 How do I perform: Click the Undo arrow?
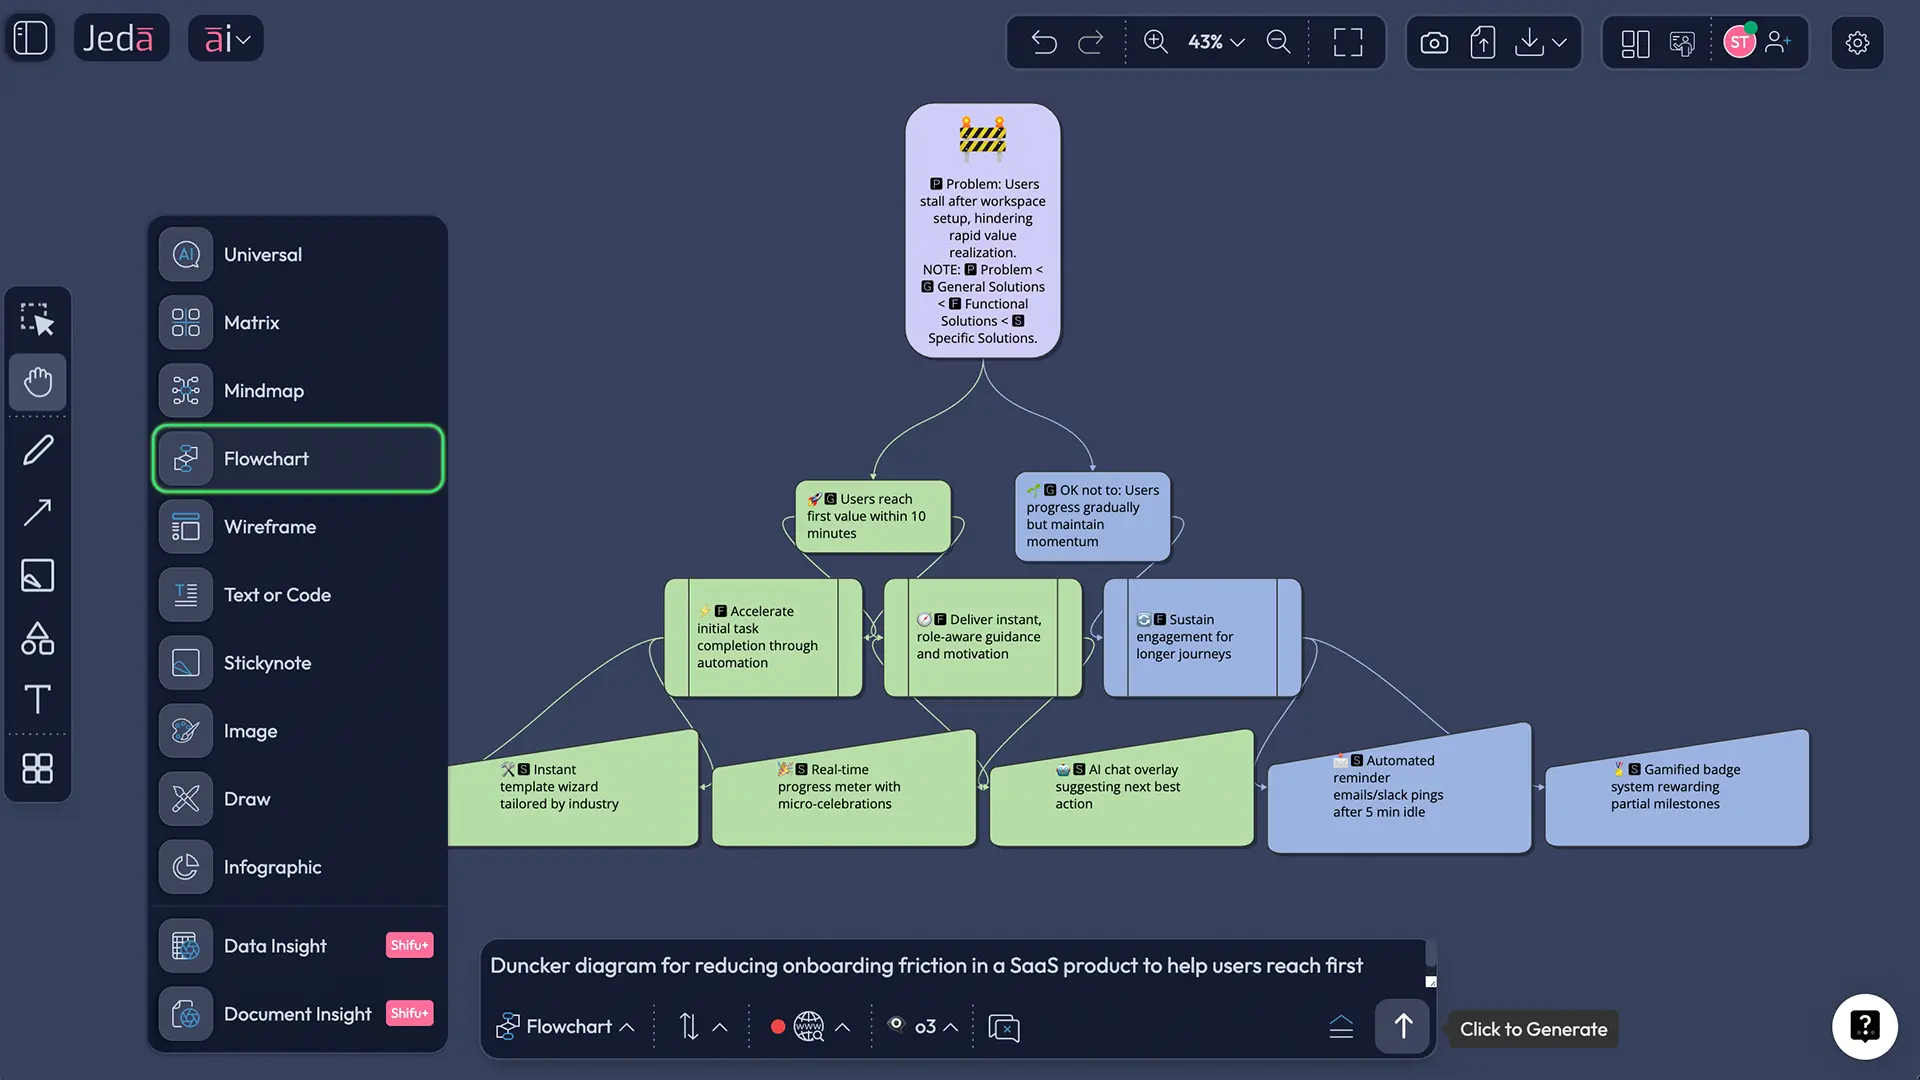point(1043,42)
